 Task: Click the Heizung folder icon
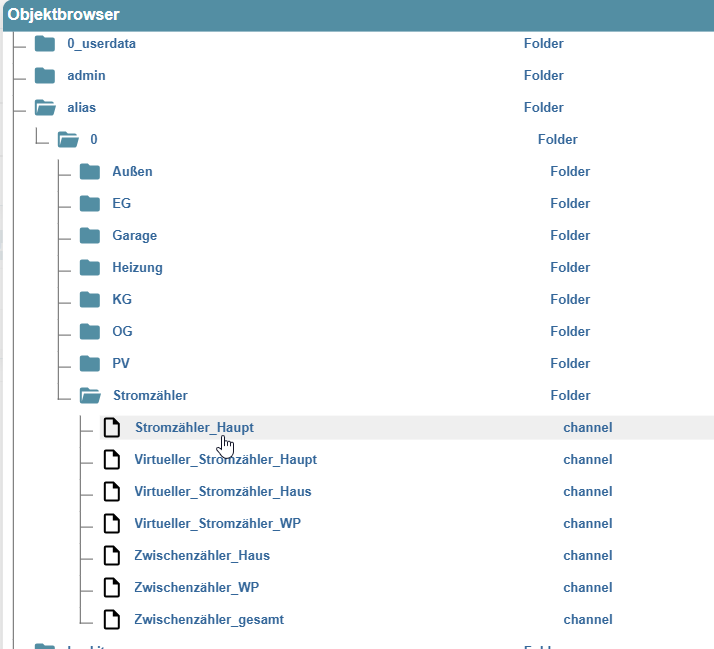tap(91, 268)
